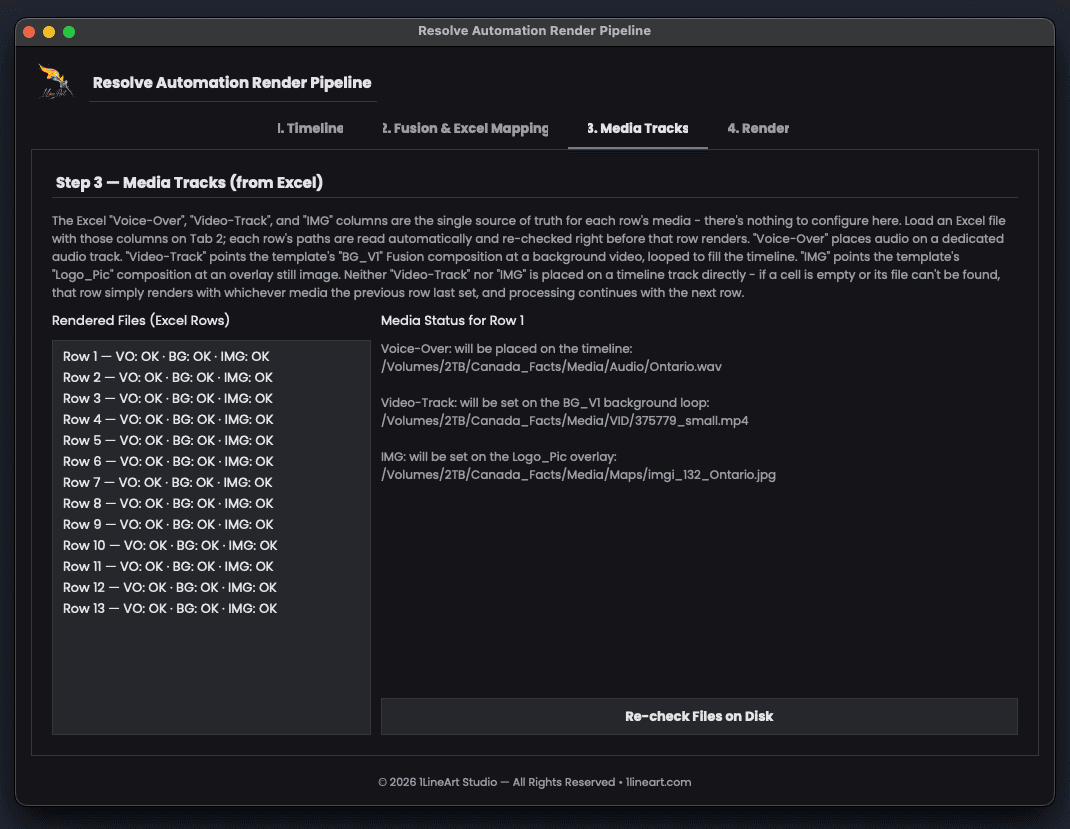Select Row 8 in the rendered files list
1070x829 pixels.
point(211,504)
